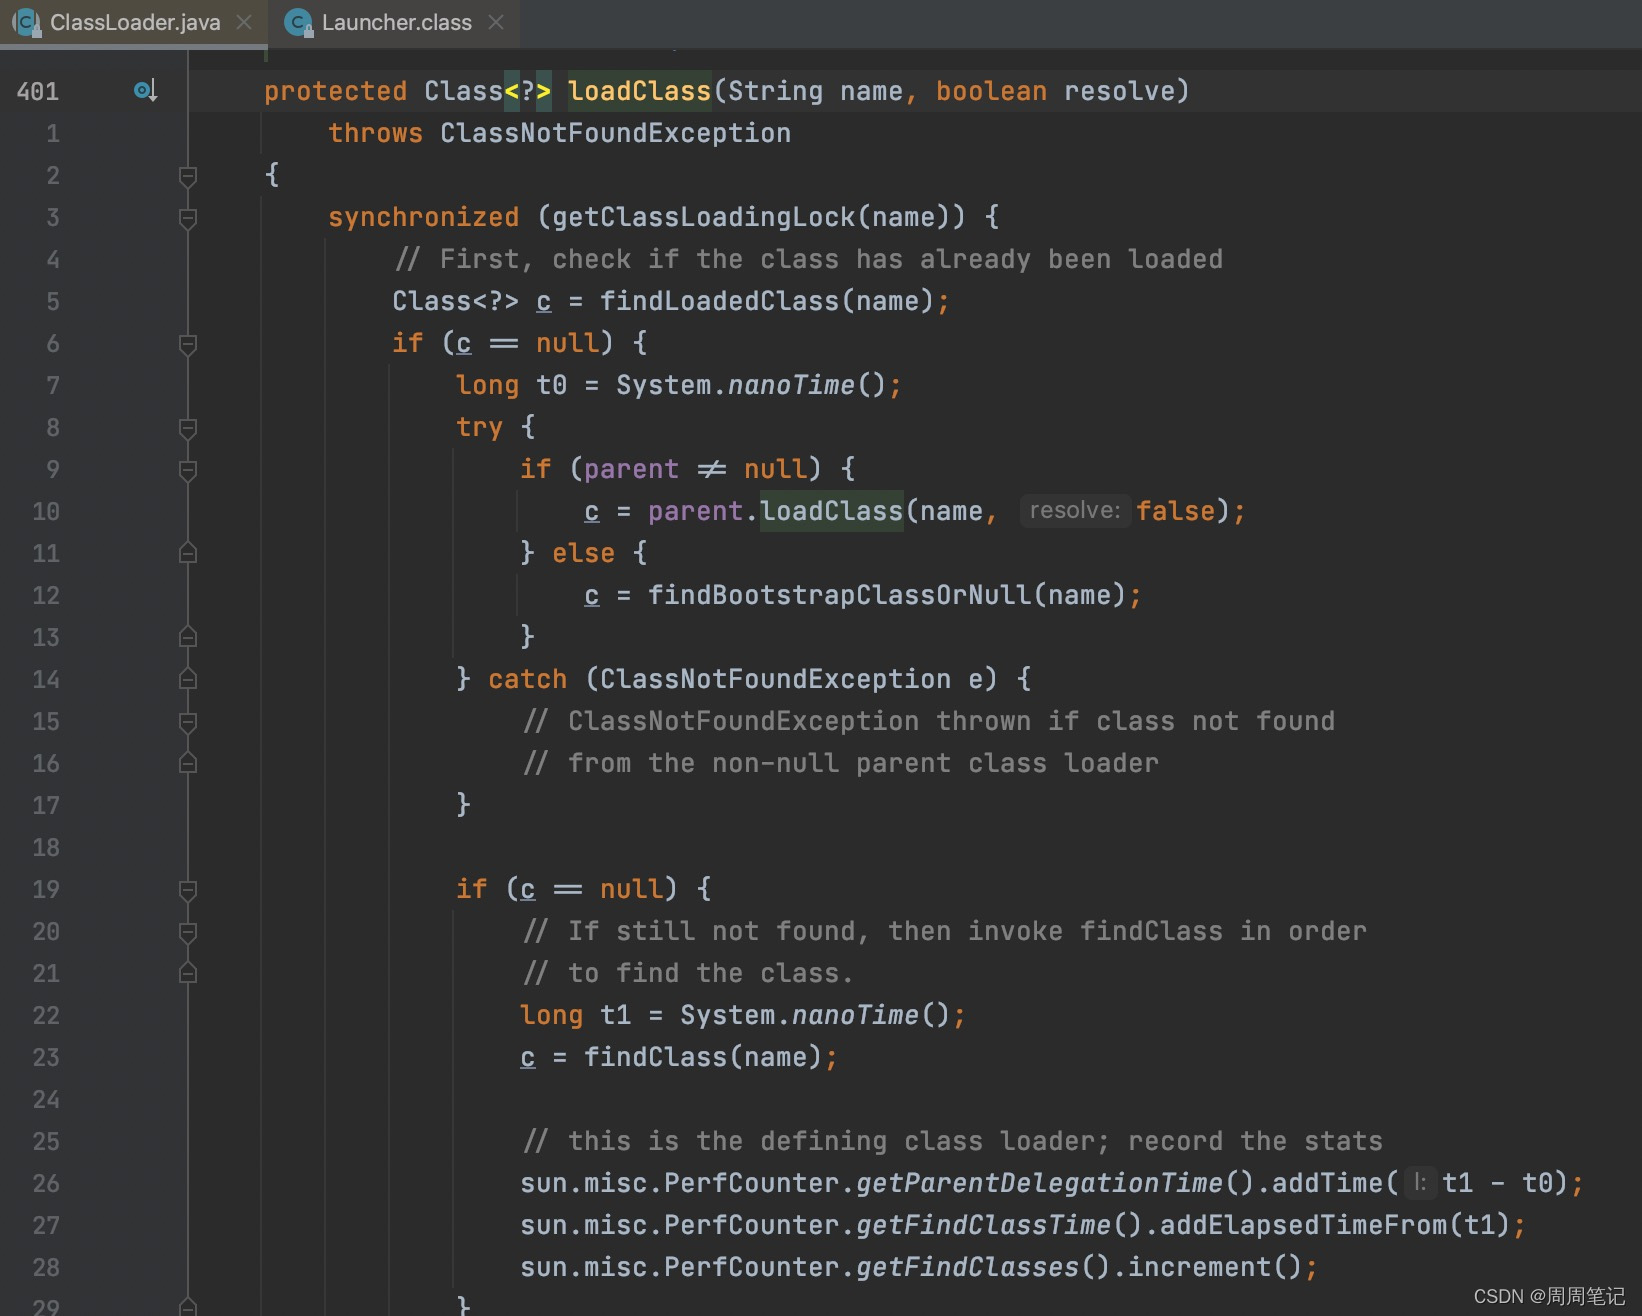Click the comment fold end marker at line 21
Screen dimensions: 1642x1316
point(187,973)
